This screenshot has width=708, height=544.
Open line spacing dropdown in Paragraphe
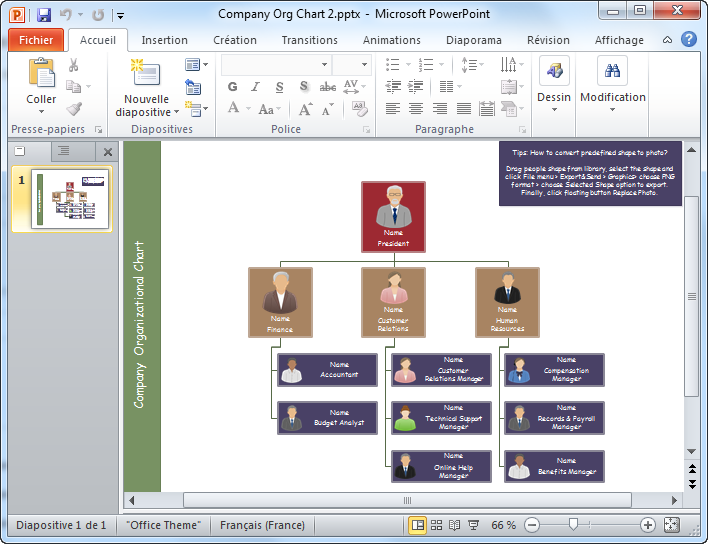(472, 65)
